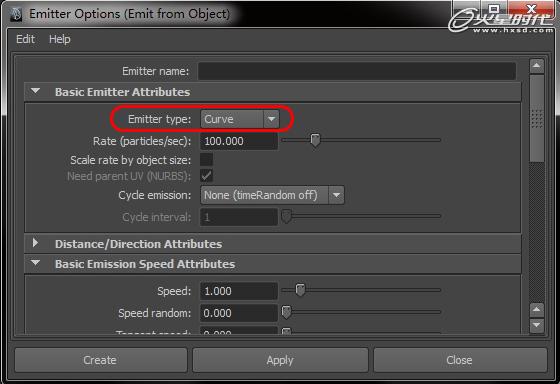
Task: Click the 'Emitter type:' label
Action: [x=160, y=119]
